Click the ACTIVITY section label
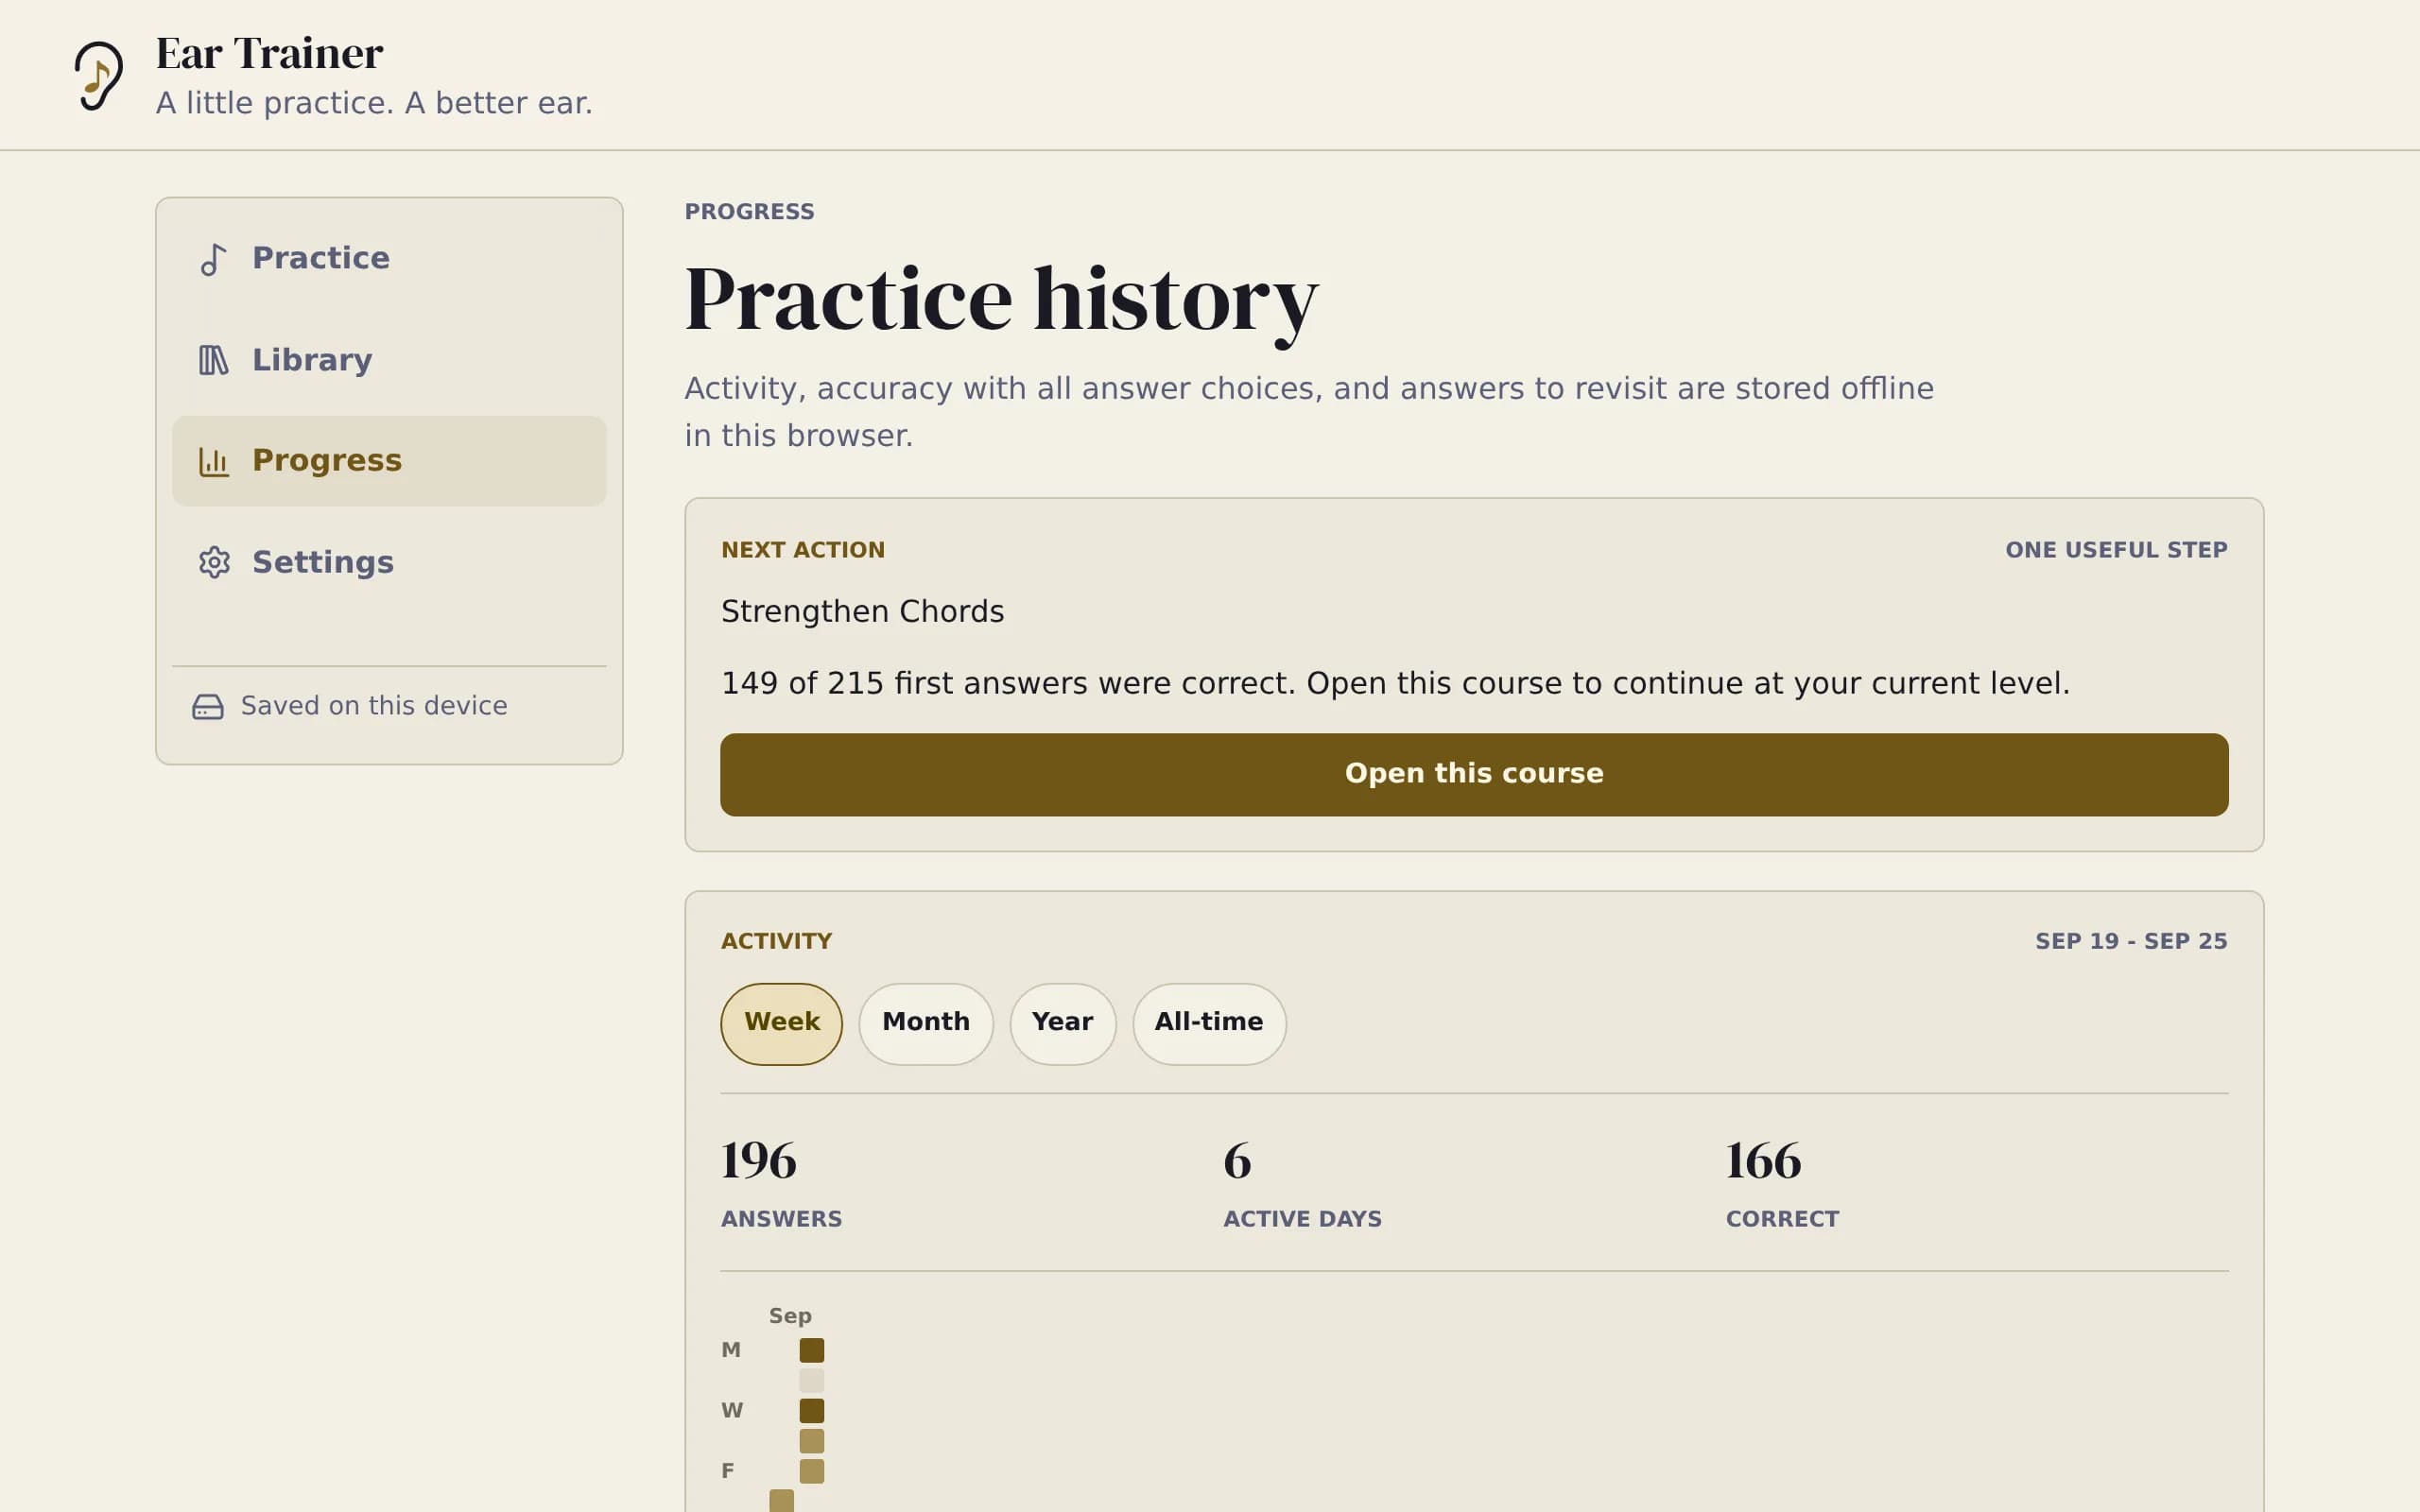Screen dimensions: 2420x1512 click(x=776, y=941)
